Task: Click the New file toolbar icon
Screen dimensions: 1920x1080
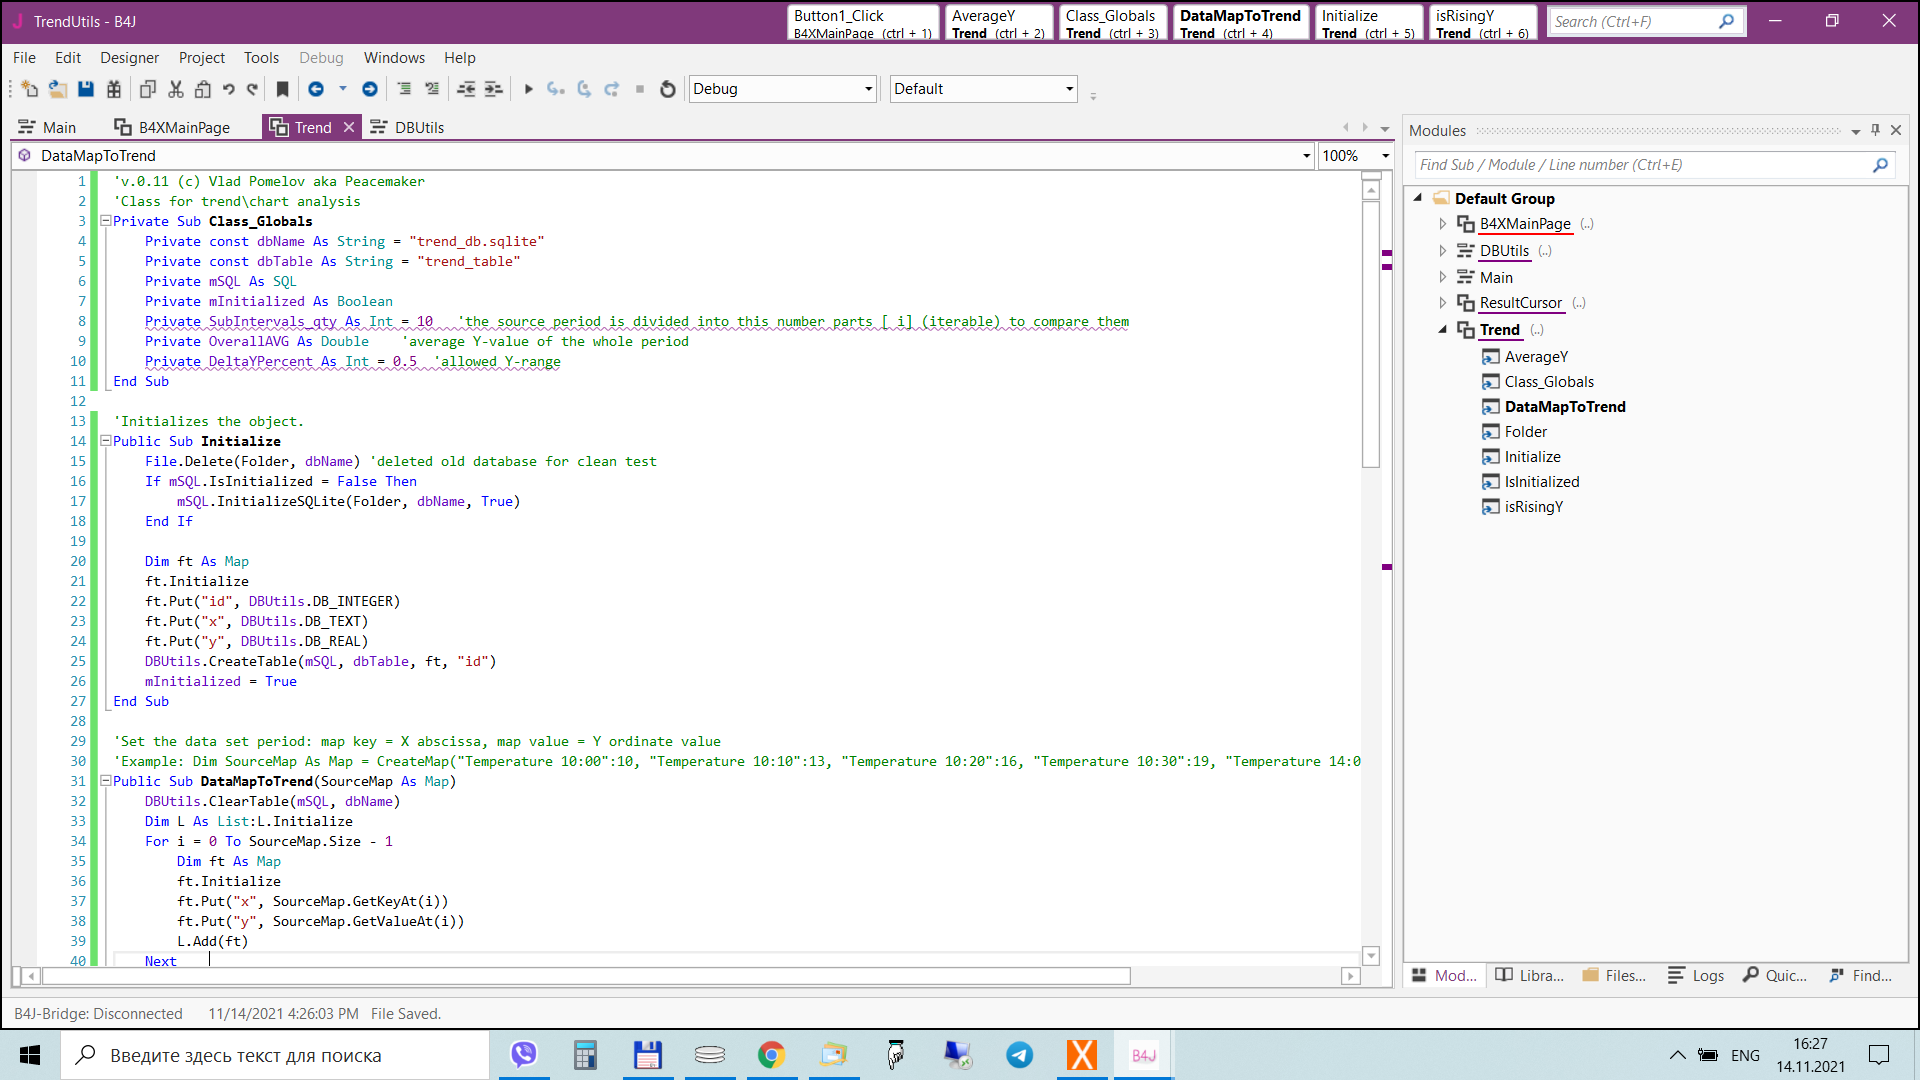Action: [30, 89]
